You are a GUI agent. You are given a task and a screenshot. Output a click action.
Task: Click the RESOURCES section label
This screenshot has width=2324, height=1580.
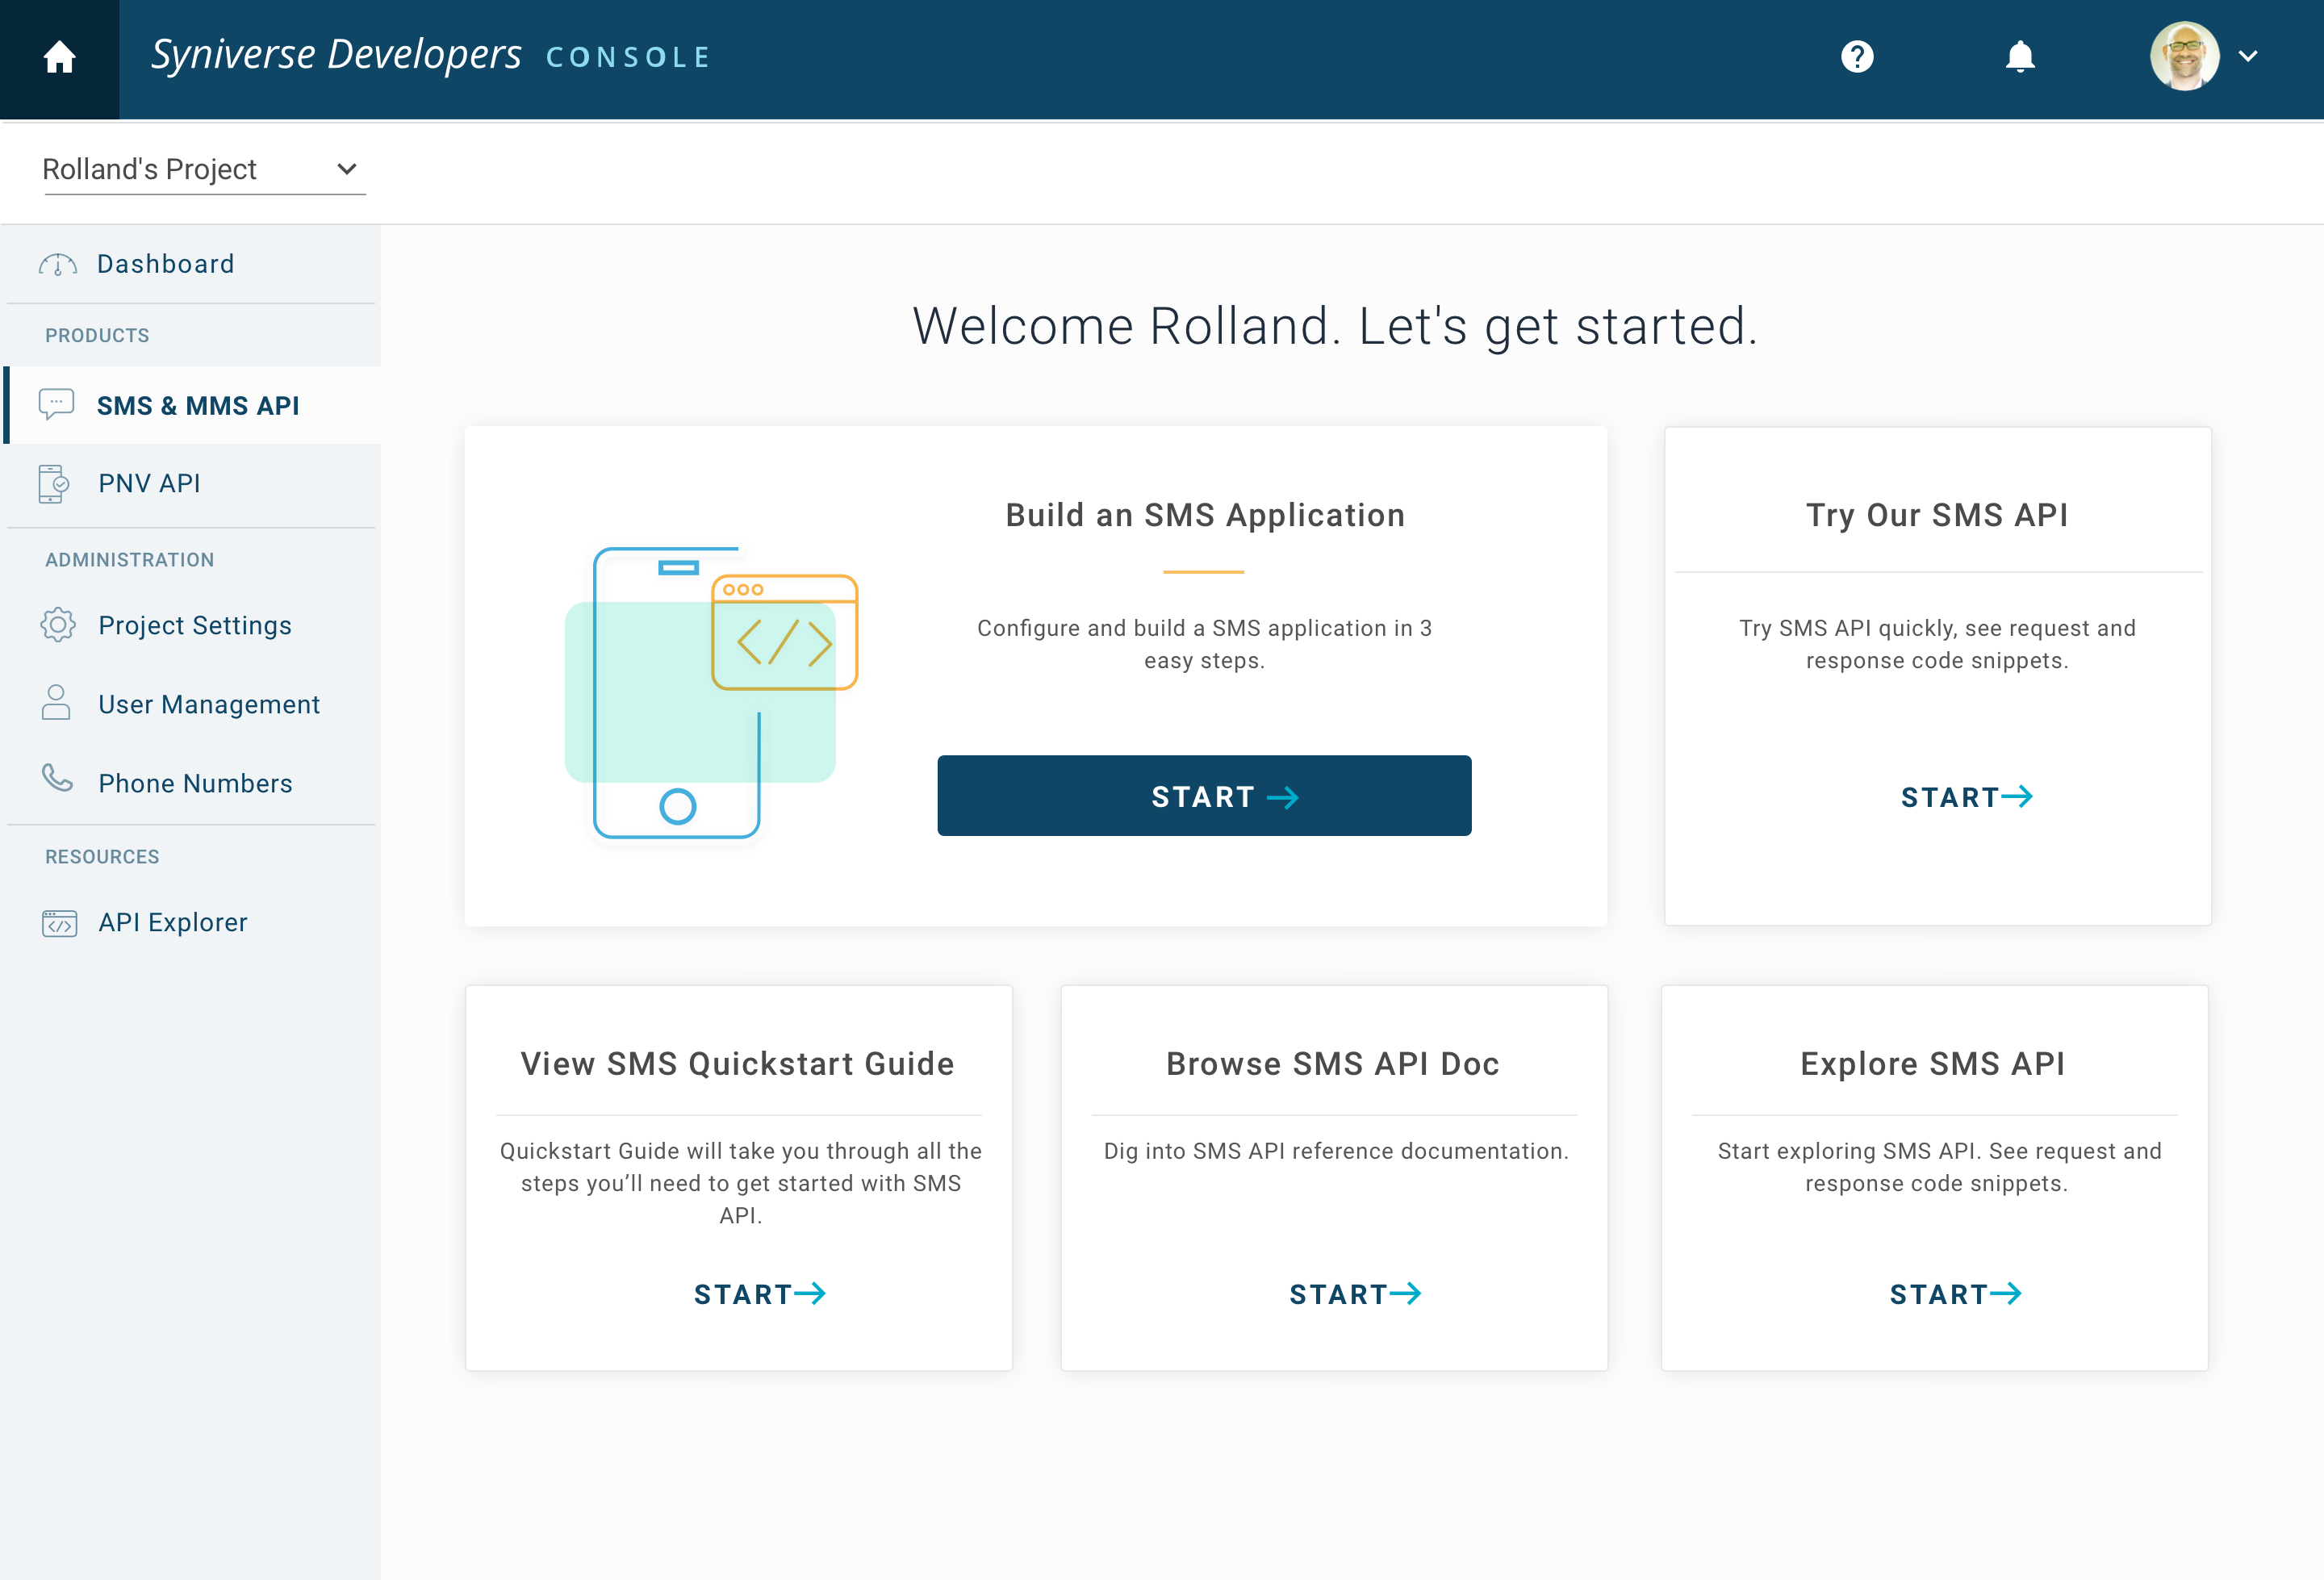coord(102,857)
